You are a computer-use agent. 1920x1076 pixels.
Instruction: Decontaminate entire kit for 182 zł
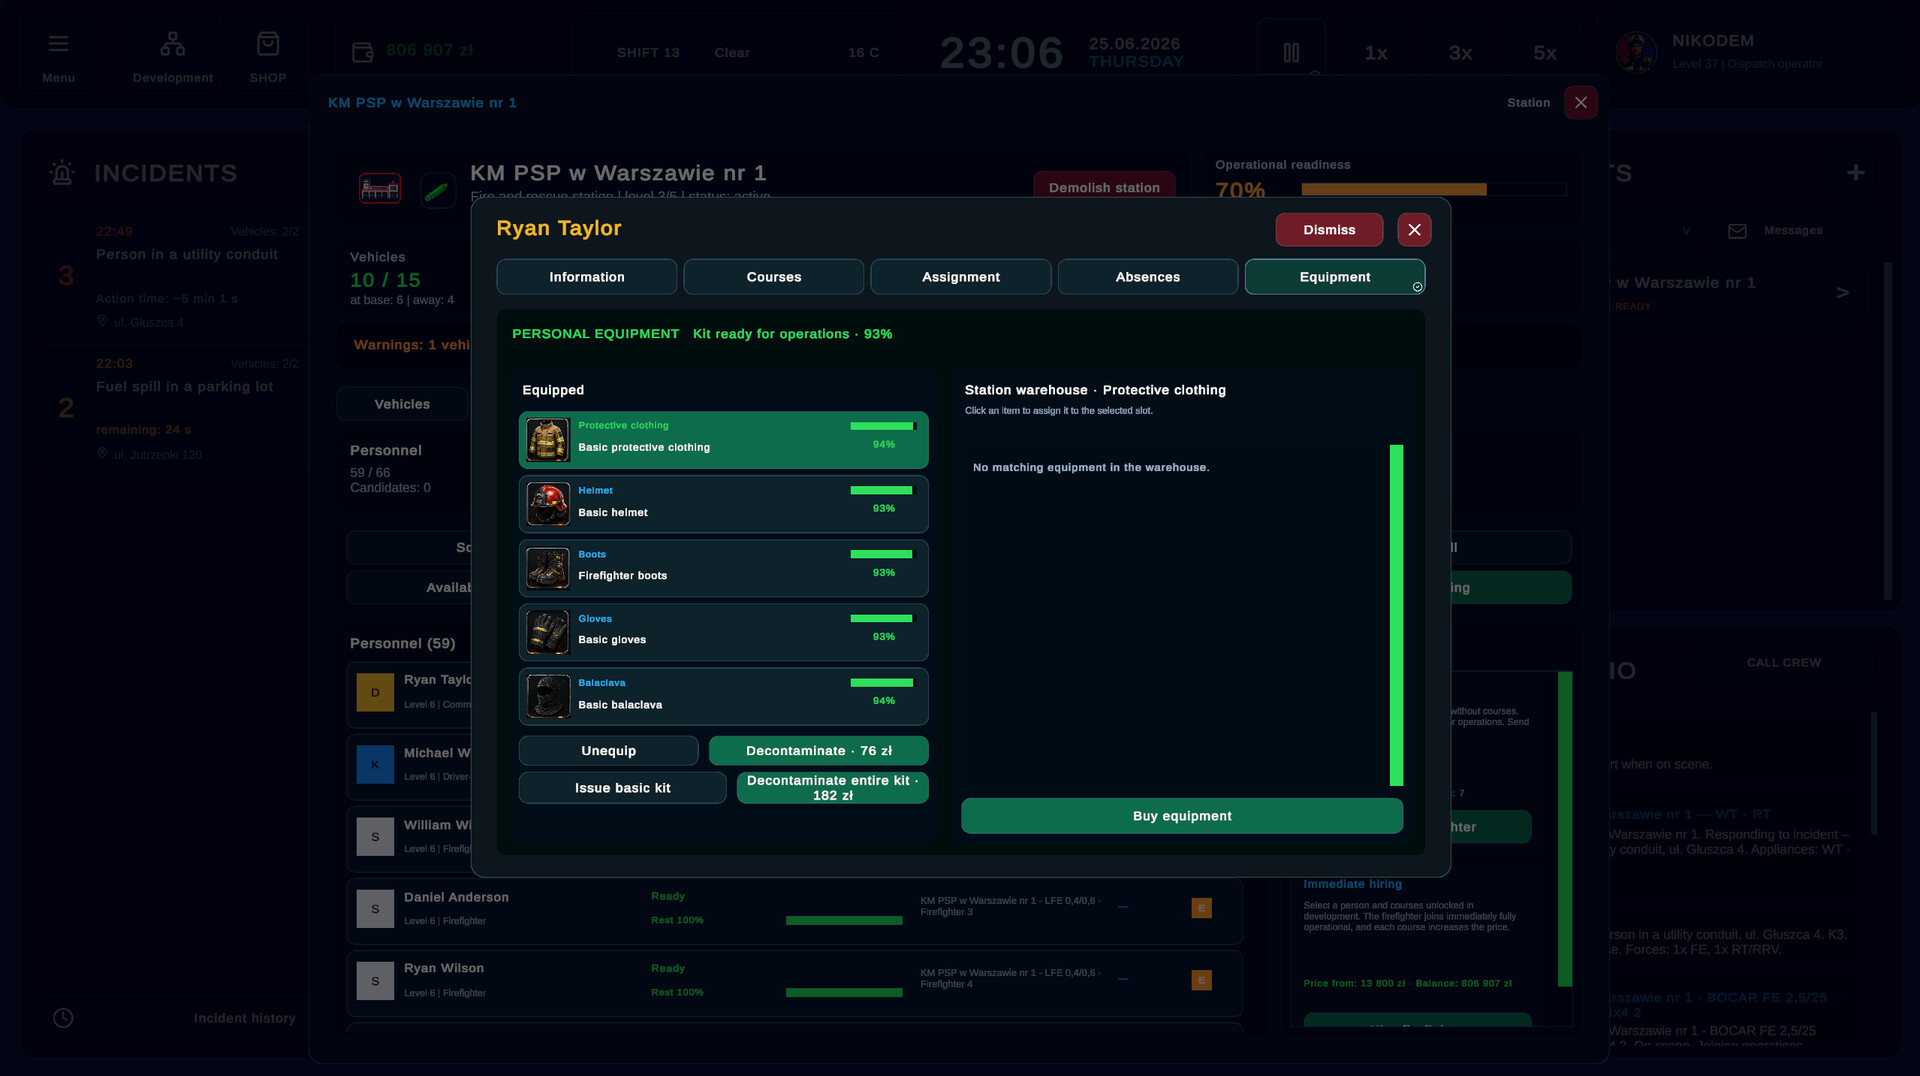click(x=832, y=788)
